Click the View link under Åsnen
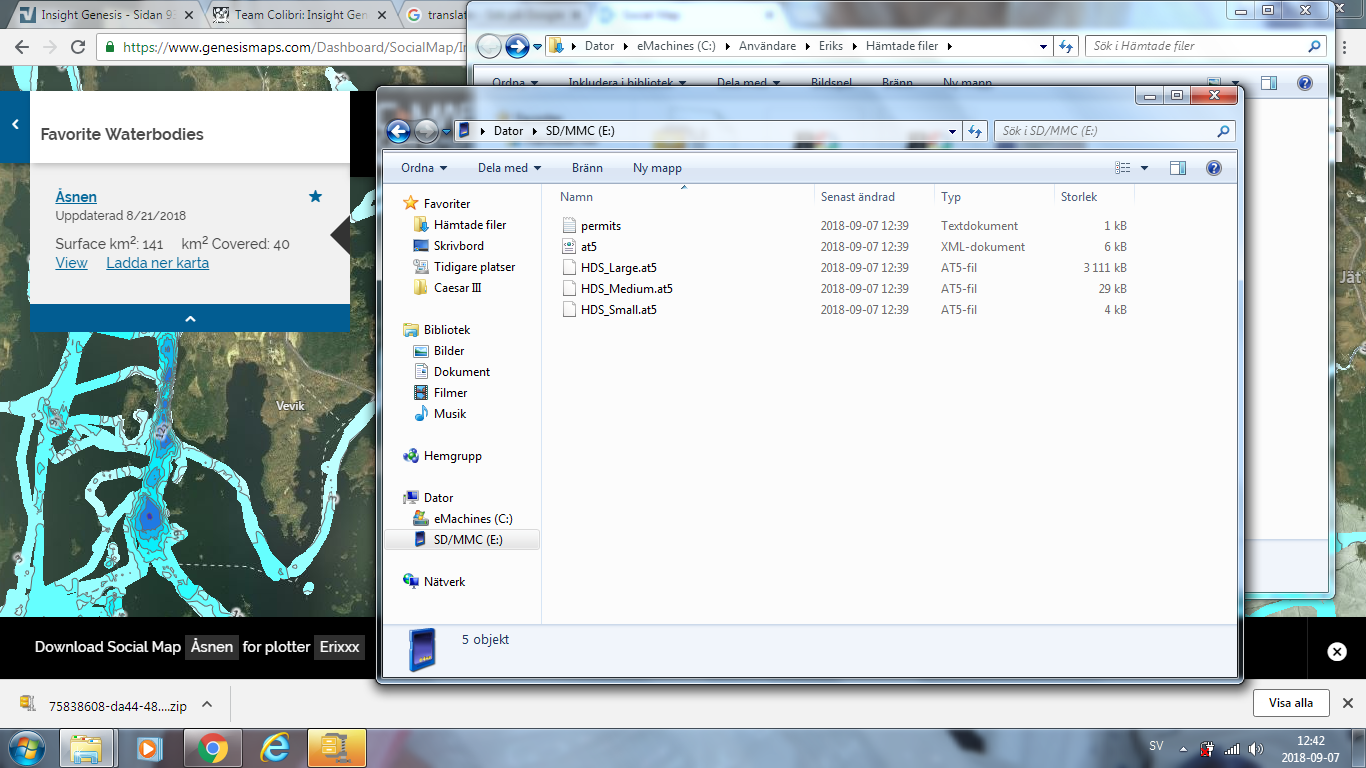This screenshot has height=768, width=1366. click(x=71, y=263)
